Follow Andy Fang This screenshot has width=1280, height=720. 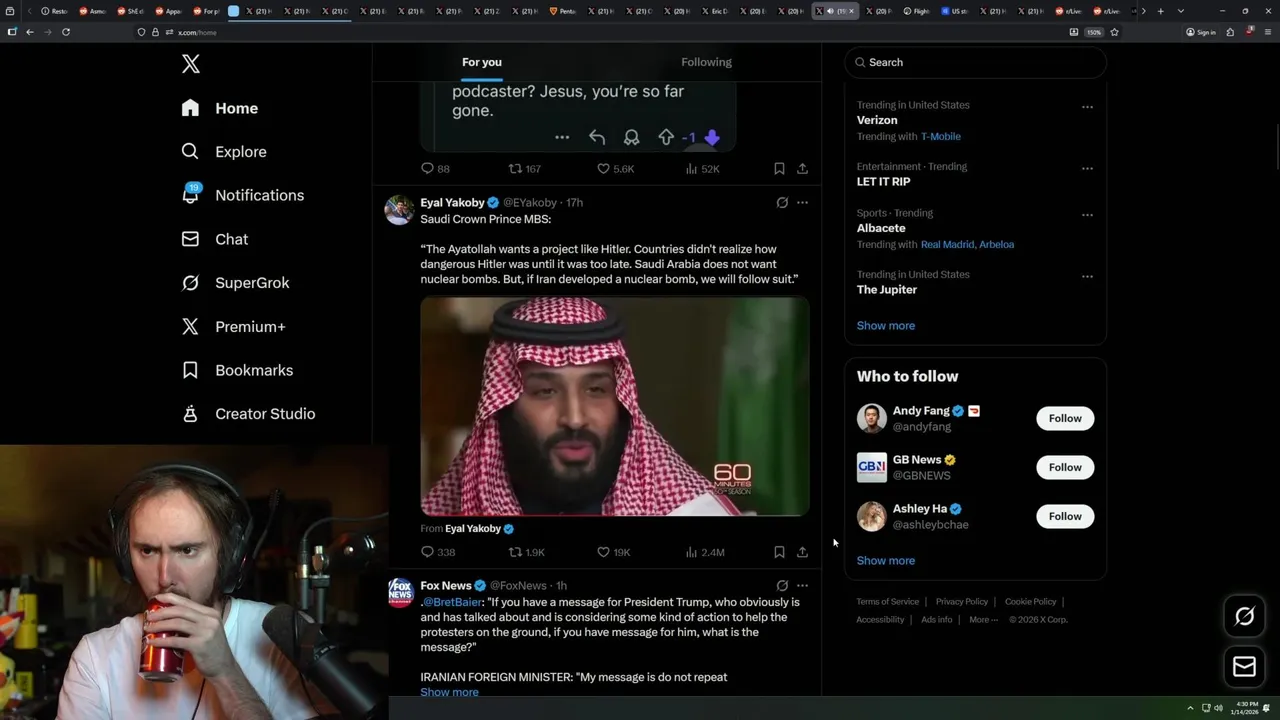pos(1065,418)
